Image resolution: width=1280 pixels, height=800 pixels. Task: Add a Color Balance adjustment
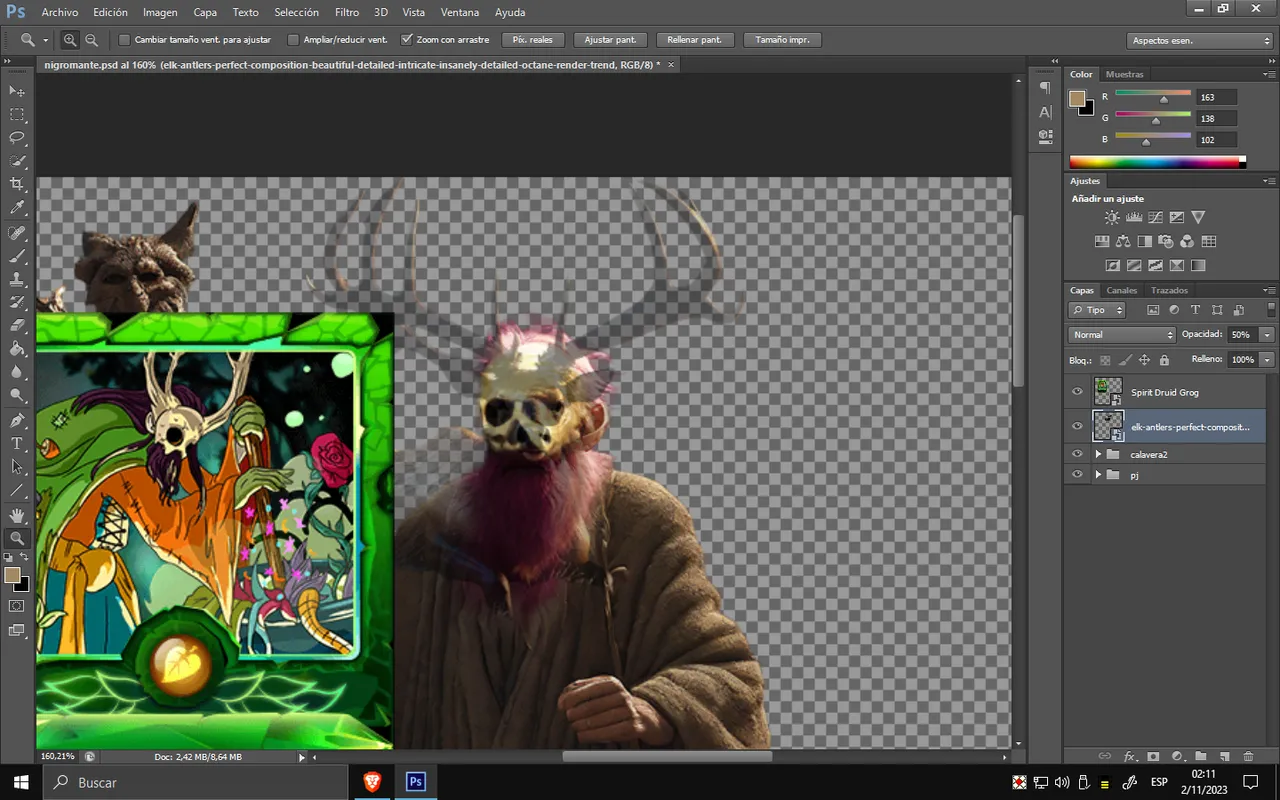coord(1123,241)
